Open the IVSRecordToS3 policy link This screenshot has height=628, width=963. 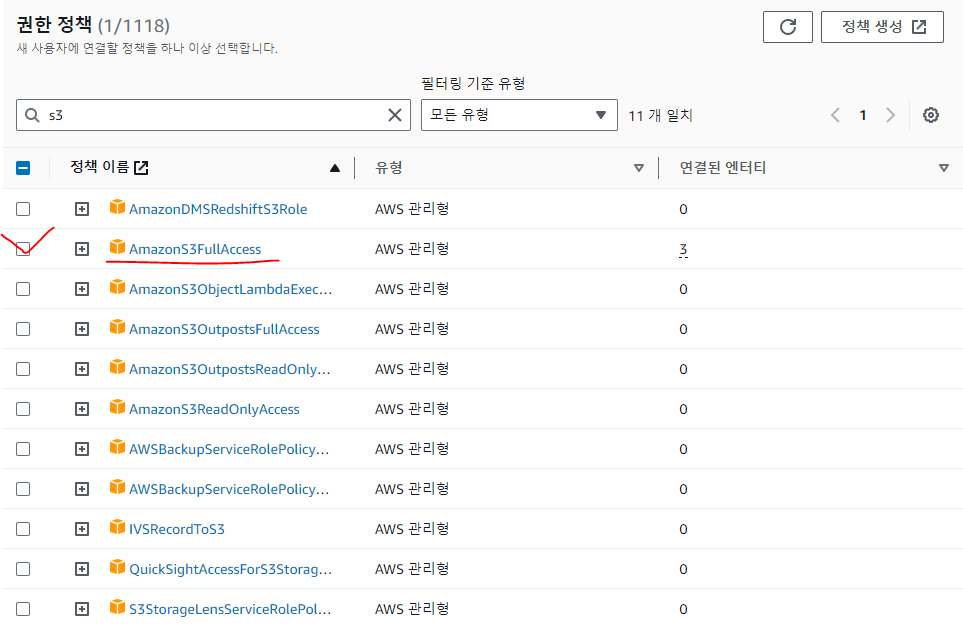(x=177, y=529)
